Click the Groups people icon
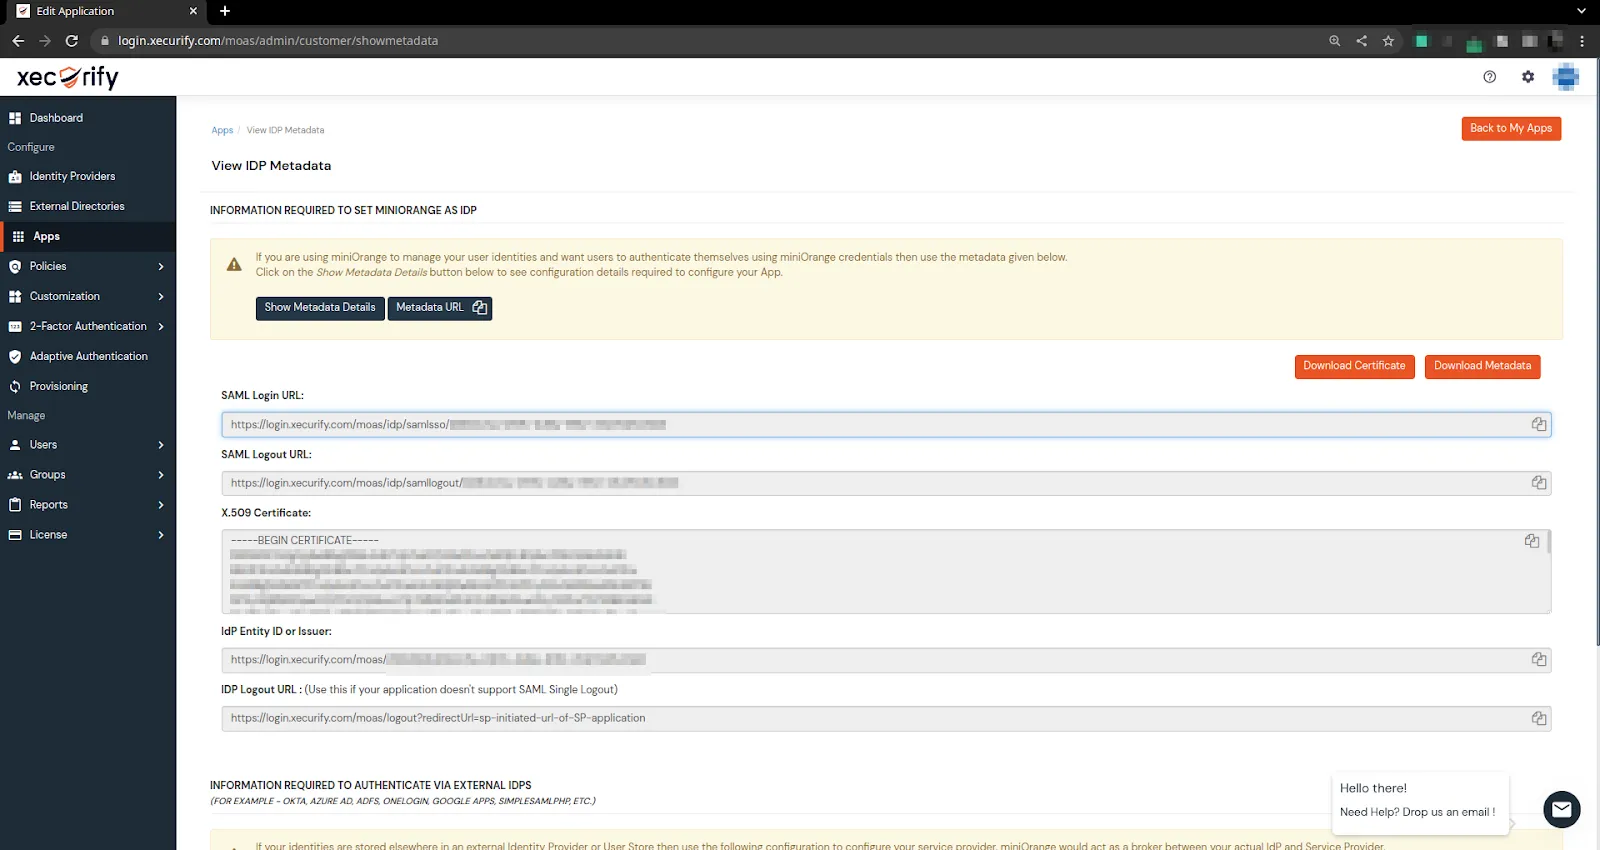Screen dimensions: 1600x850 point(15,475)
